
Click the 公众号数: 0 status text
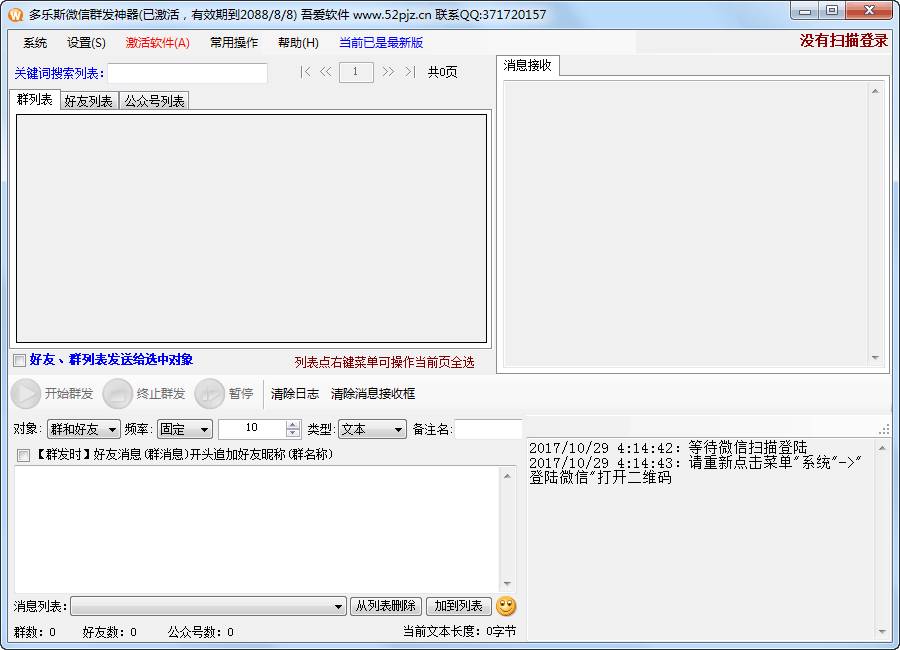pos(200,632)
